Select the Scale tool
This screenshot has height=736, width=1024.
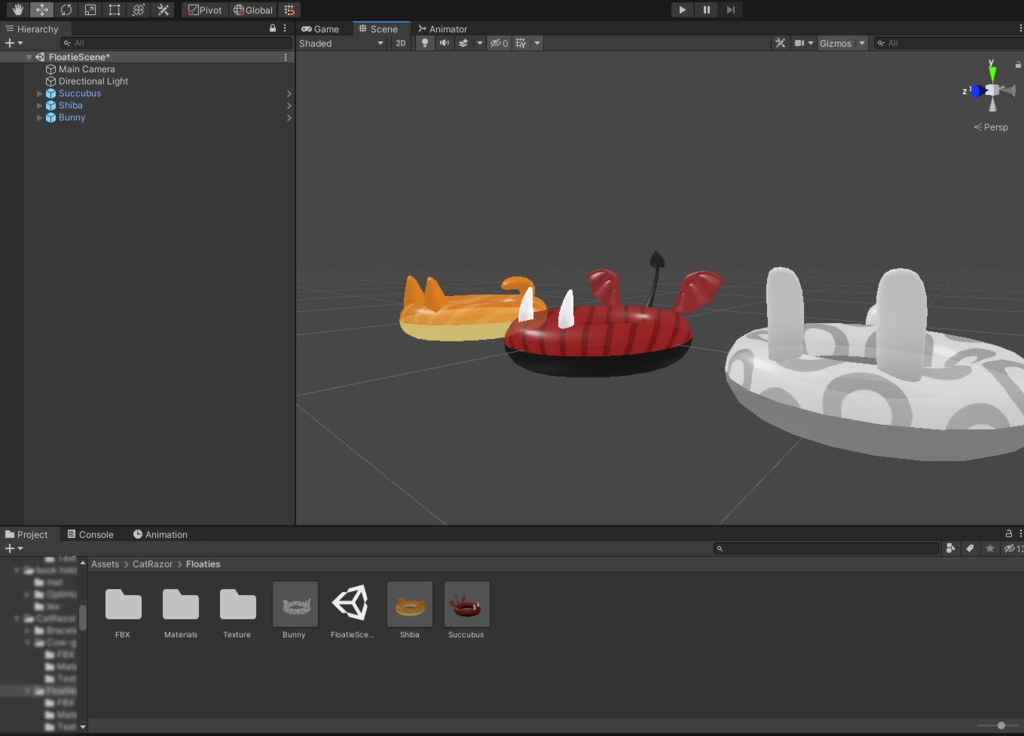[90, 10]
